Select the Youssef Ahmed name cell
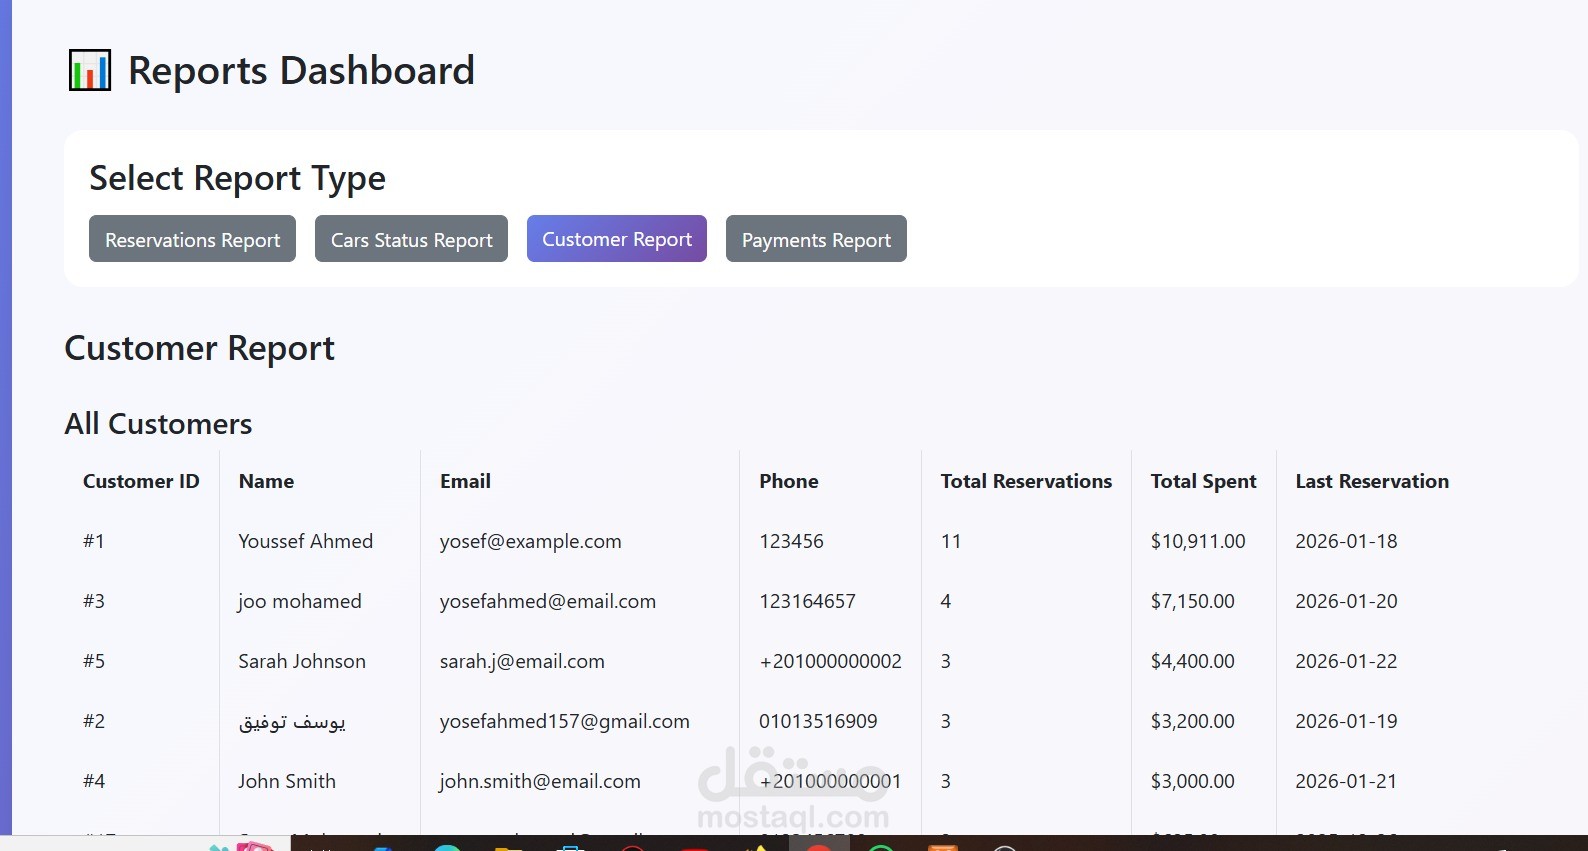Image resolution: width=1588 pixels, height=851 pixels. tap(305, 541)
